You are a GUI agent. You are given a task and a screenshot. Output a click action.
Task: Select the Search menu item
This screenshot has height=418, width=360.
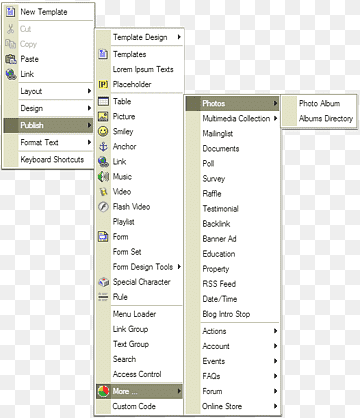coord(140,359)
